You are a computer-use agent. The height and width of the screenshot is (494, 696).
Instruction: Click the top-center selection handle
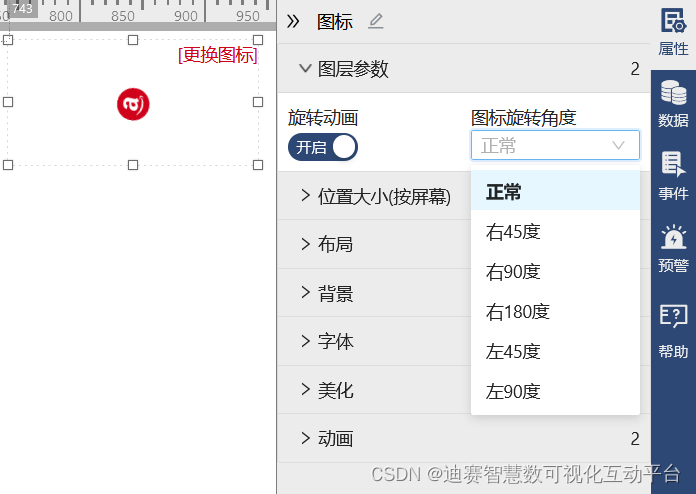pos(133,40)
